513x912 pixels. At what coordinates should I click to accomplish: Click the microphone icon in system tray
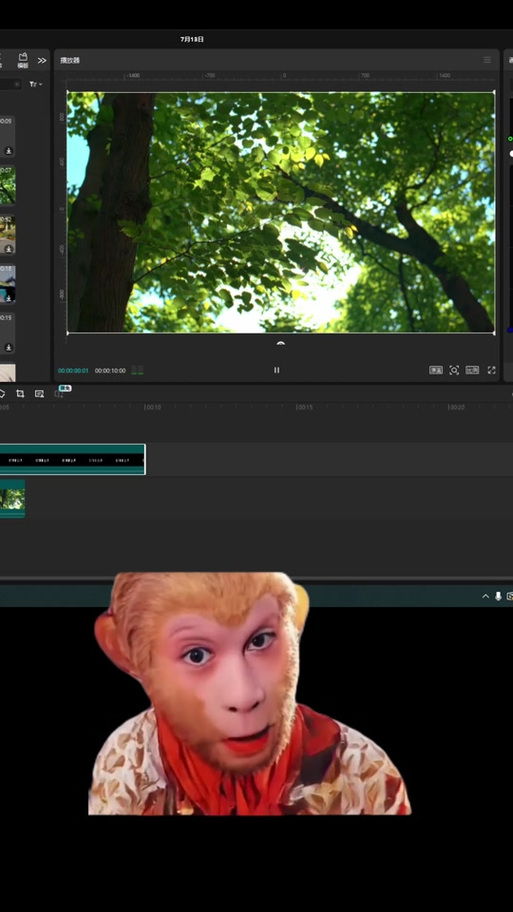pos(498,596)
